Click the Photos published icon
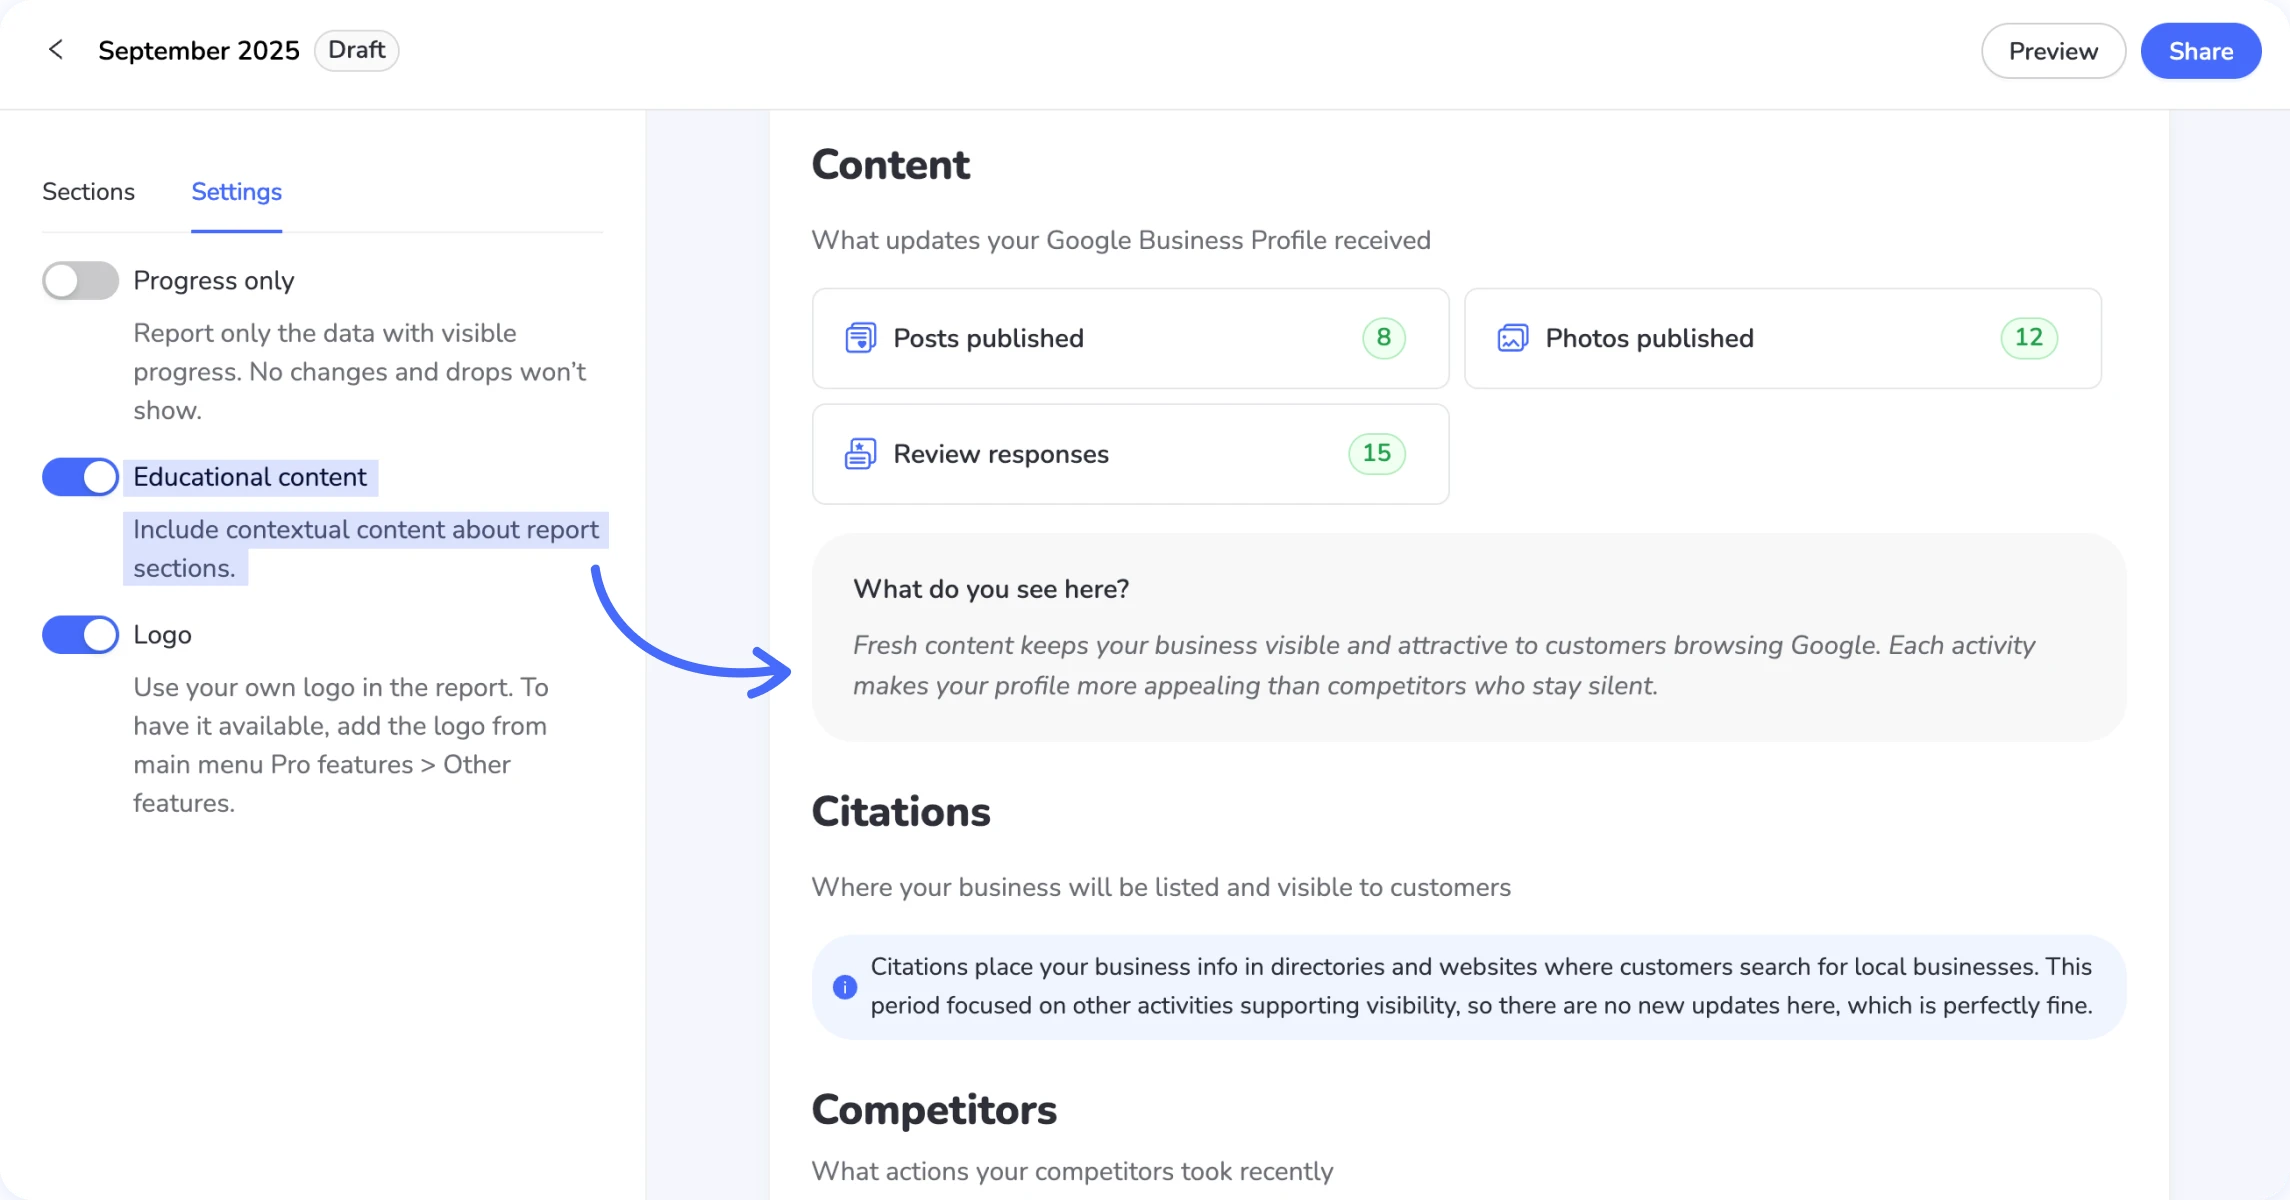 pyautogui.click(x=1512, y=338)
